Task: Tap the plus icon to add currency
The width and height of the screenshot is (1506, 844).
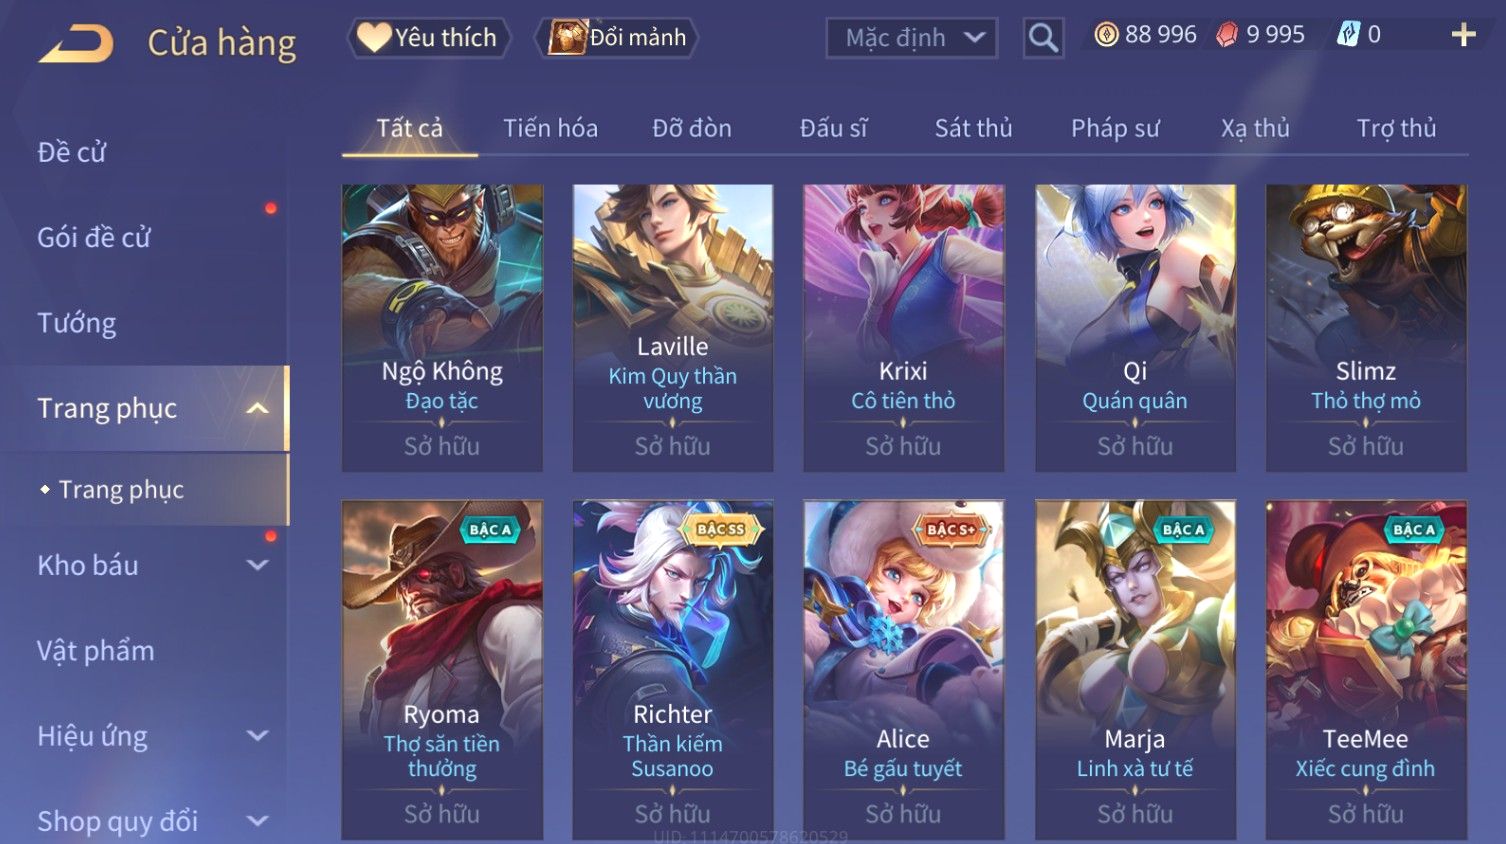Action: click(x=1463, y=35)
